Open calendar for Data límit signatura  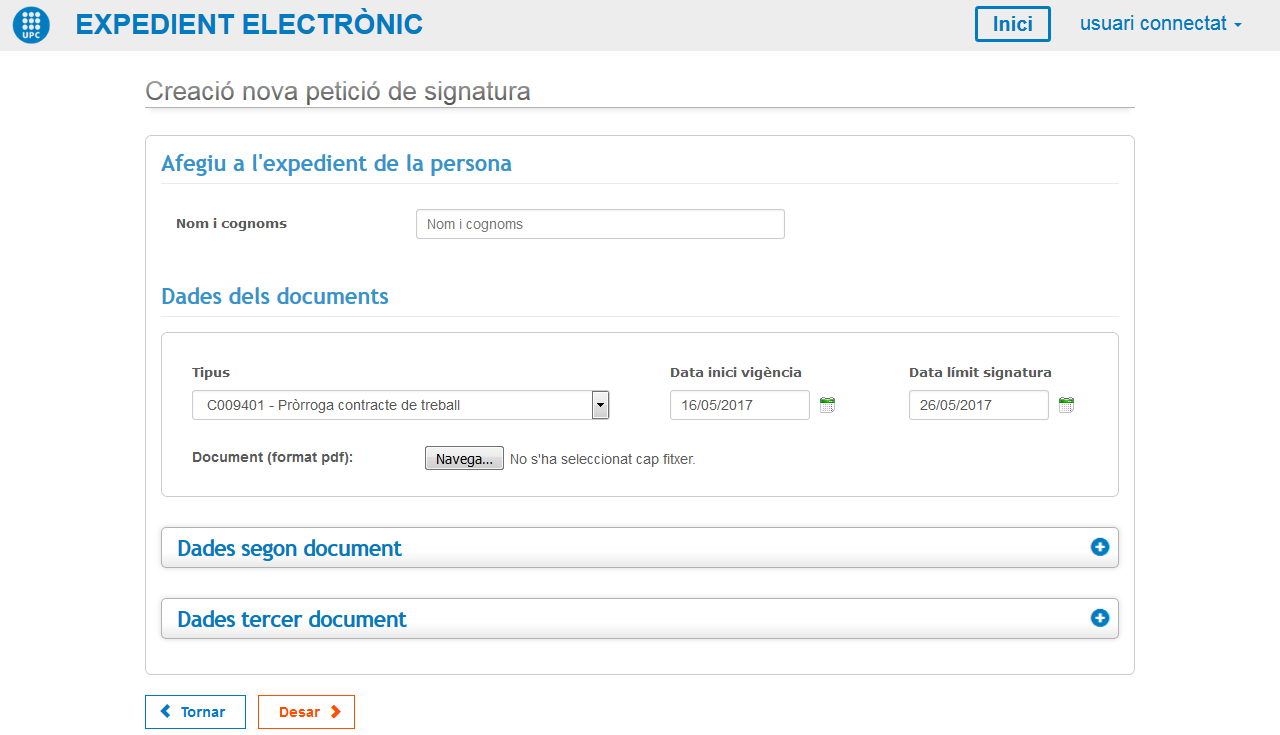point(1066,405)
